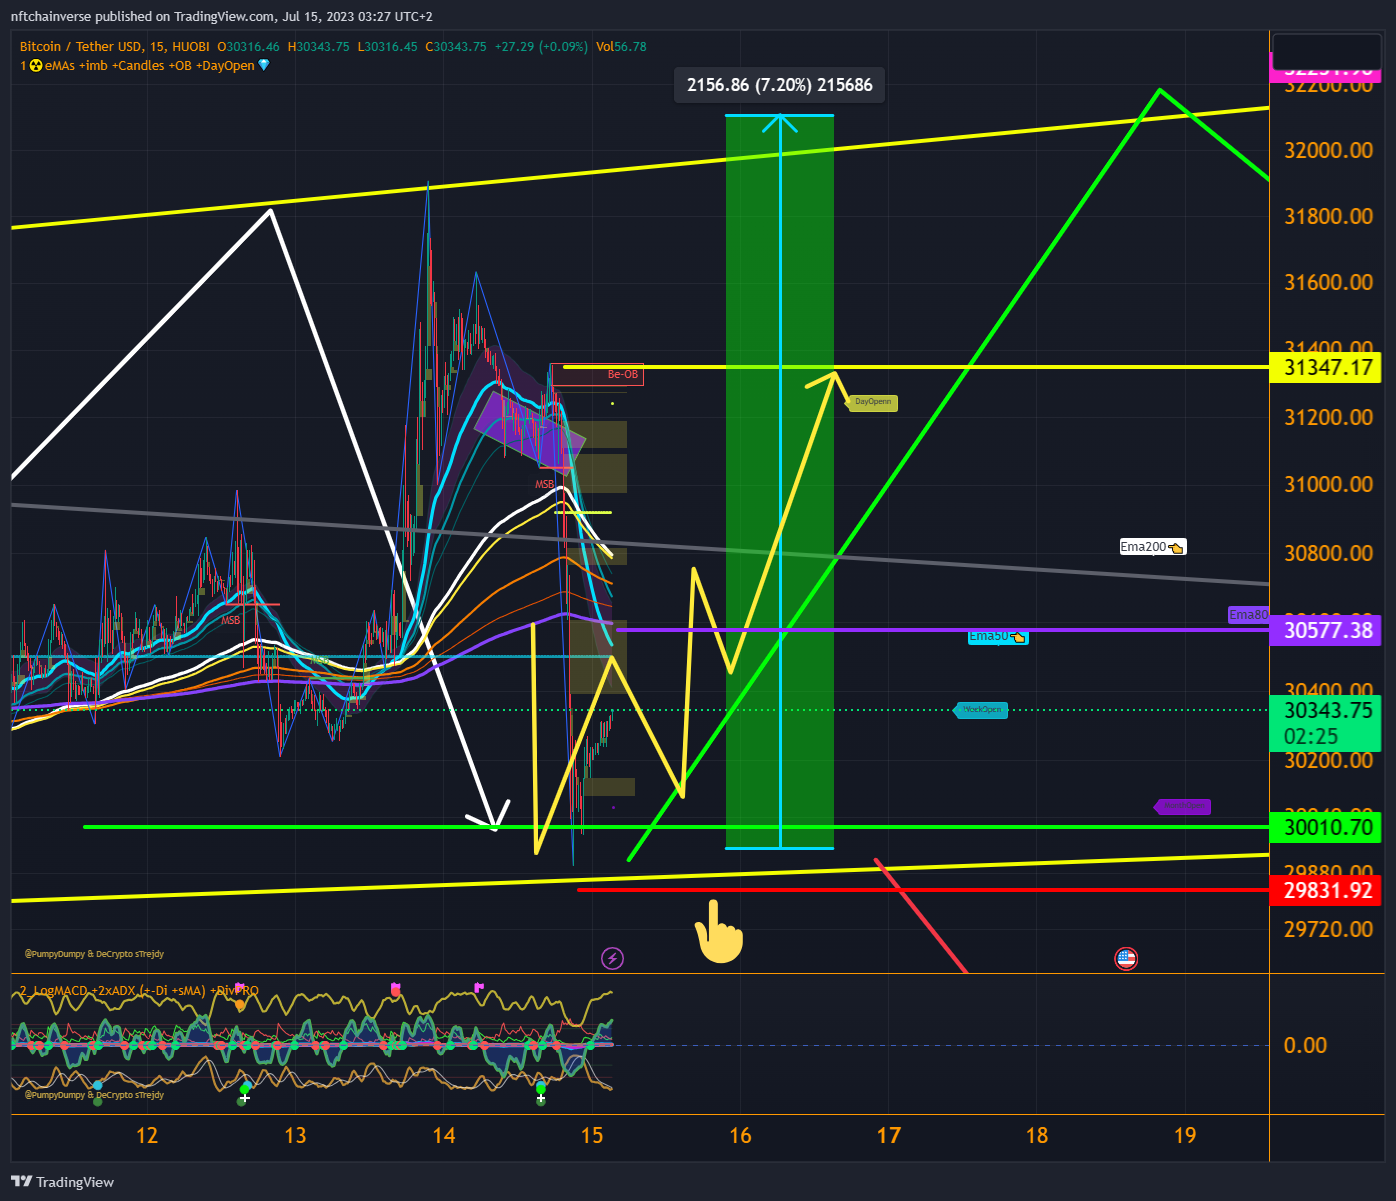
Task: Click the 30200.00 price axis tick
Action: [x=1328, y=760]
